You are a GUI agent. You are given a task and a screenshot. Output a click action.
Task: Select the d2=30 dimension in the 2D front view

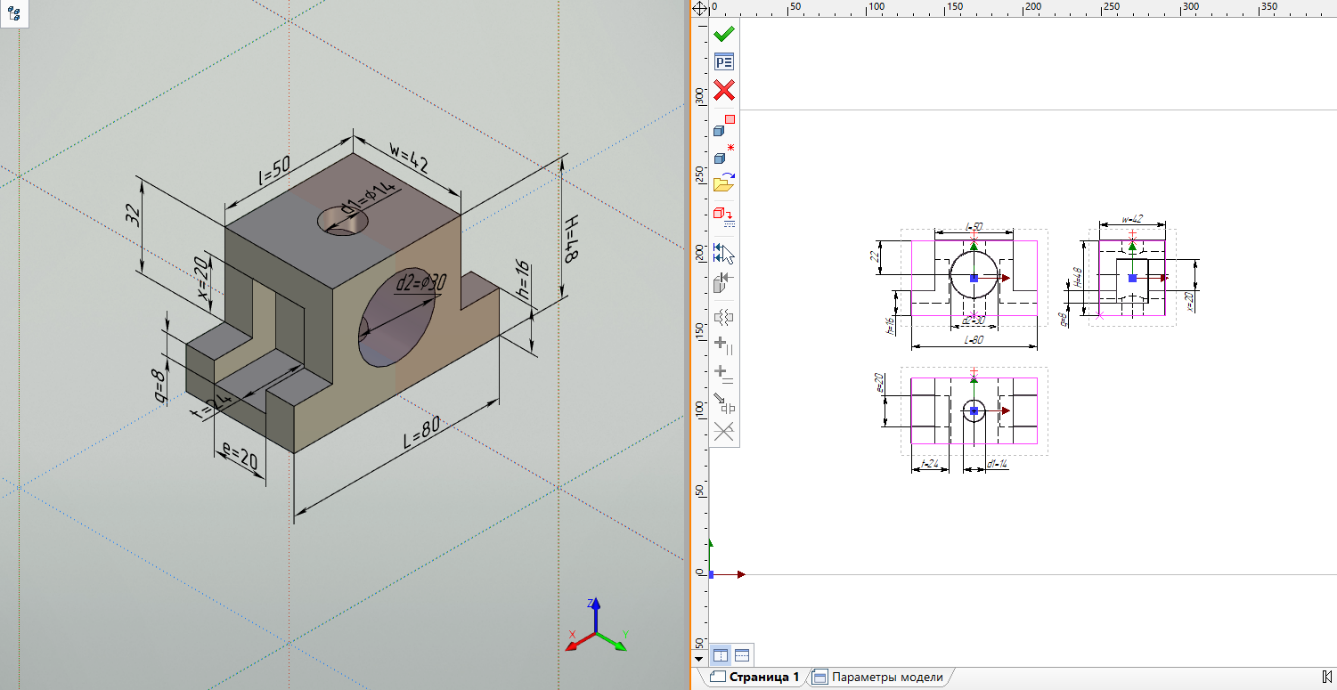[x=973, y=319]
